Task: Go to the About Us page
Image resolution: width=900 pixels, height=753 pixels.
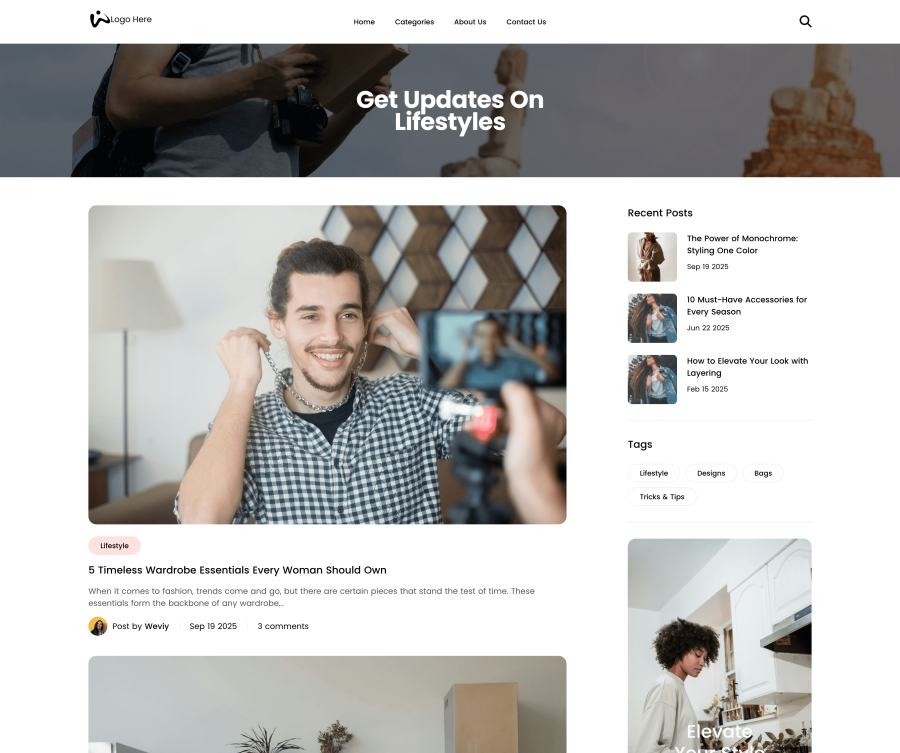Action: click(470, 22)
